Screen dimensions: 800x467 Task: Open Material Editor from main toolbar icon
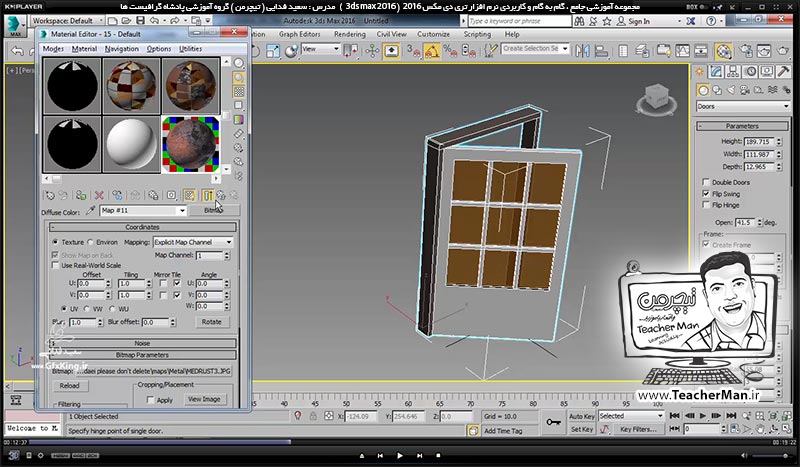[x=723, y=51]
